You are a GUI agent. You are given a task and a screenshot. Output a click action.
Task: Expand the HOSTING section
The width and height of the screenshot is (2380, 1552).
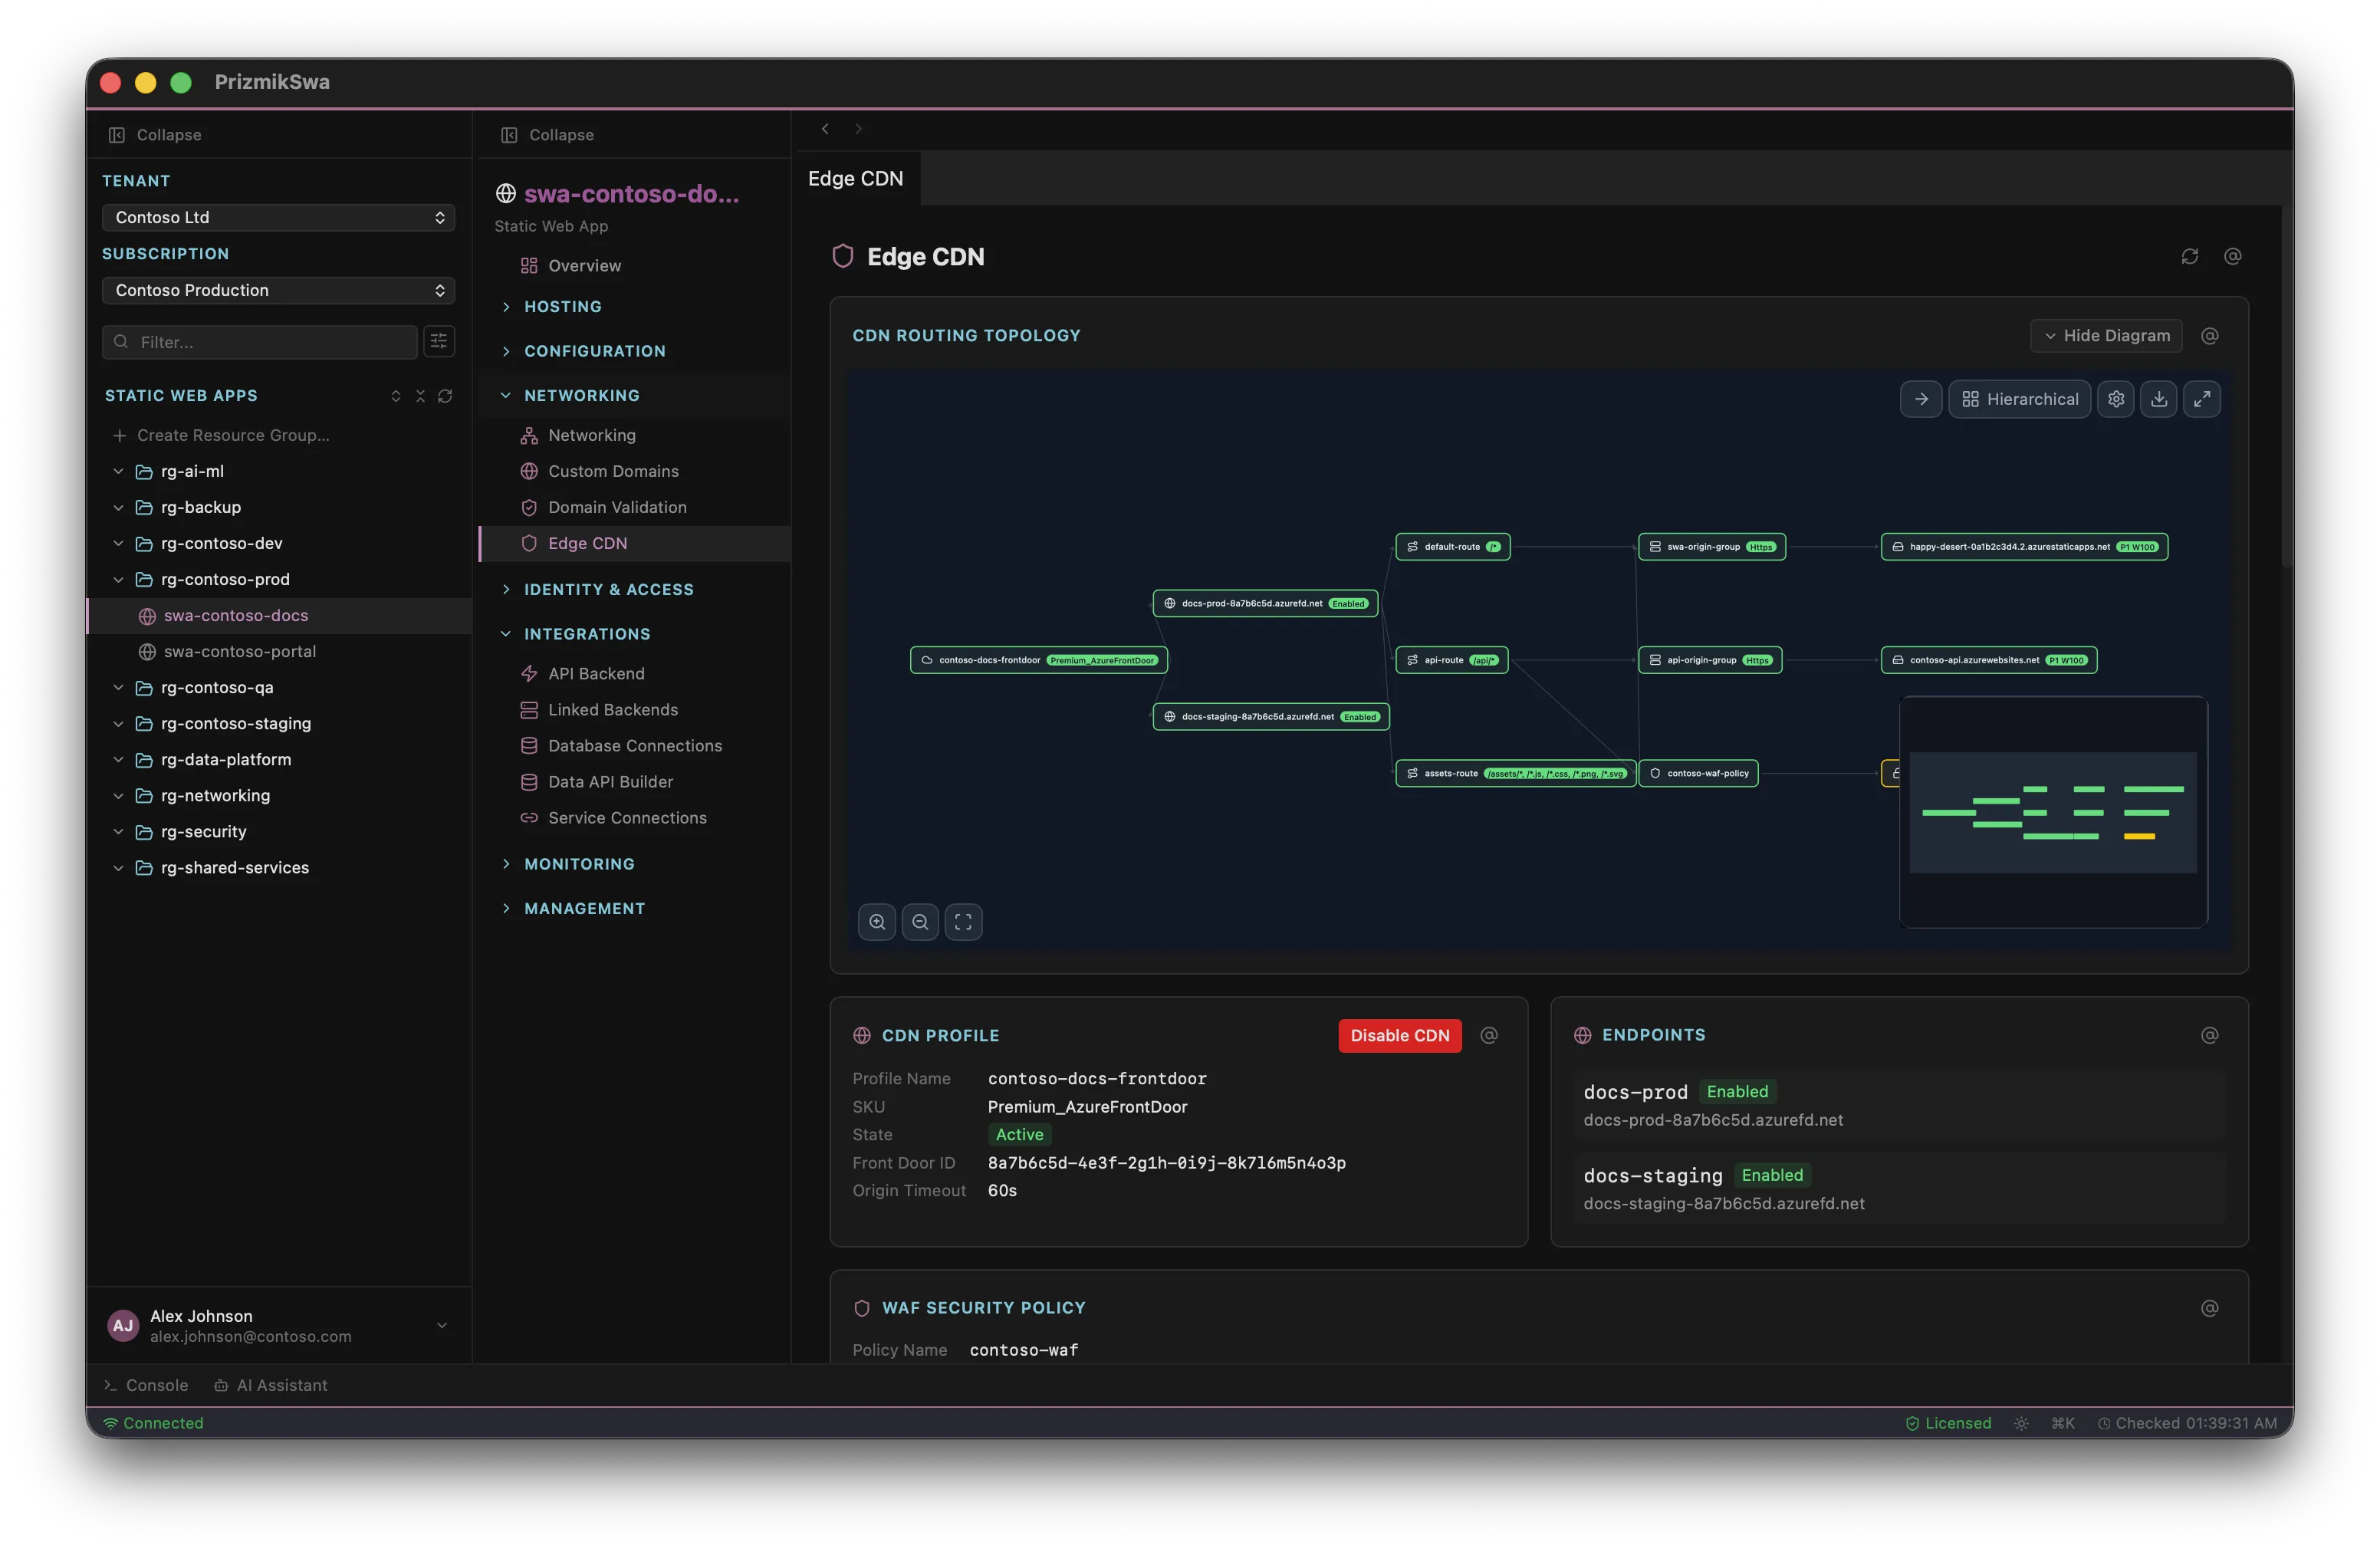pyautogui.click(x=562, y=307)
